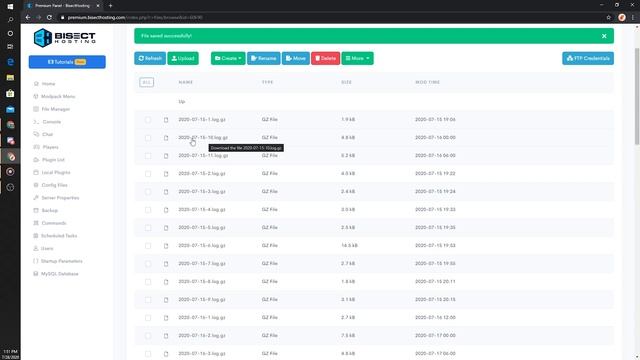Screen dimensions: 640x360
Task: Click the Rename button
Action: coord(264,58)
